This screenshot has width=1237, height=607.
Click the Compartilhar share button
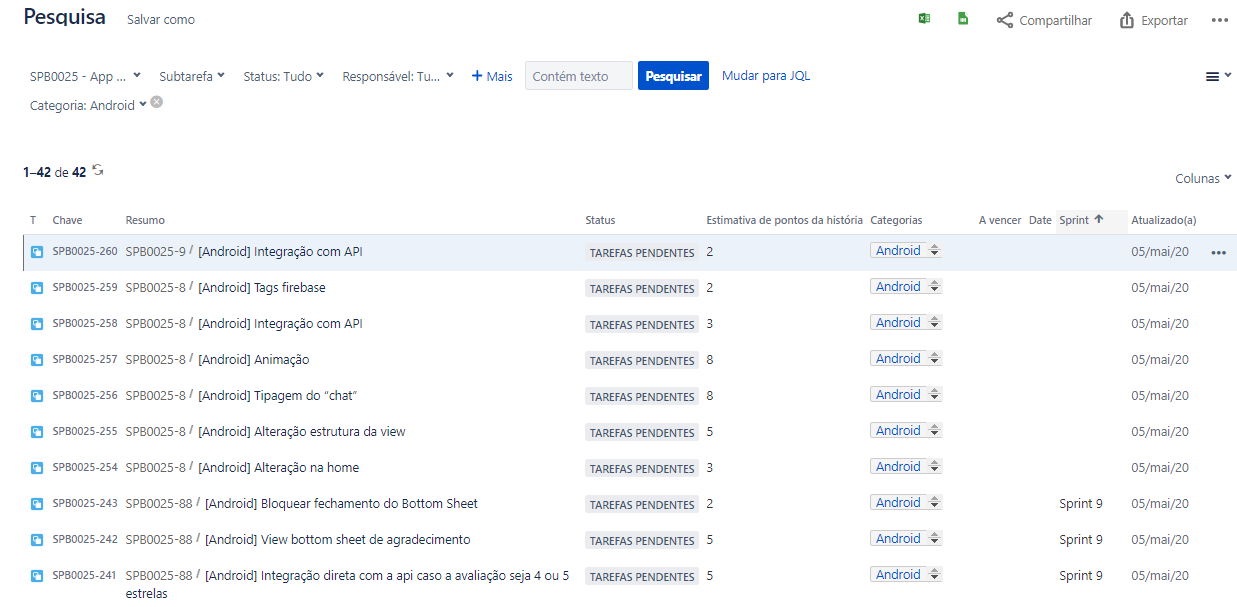click(x=1044, y=20)
